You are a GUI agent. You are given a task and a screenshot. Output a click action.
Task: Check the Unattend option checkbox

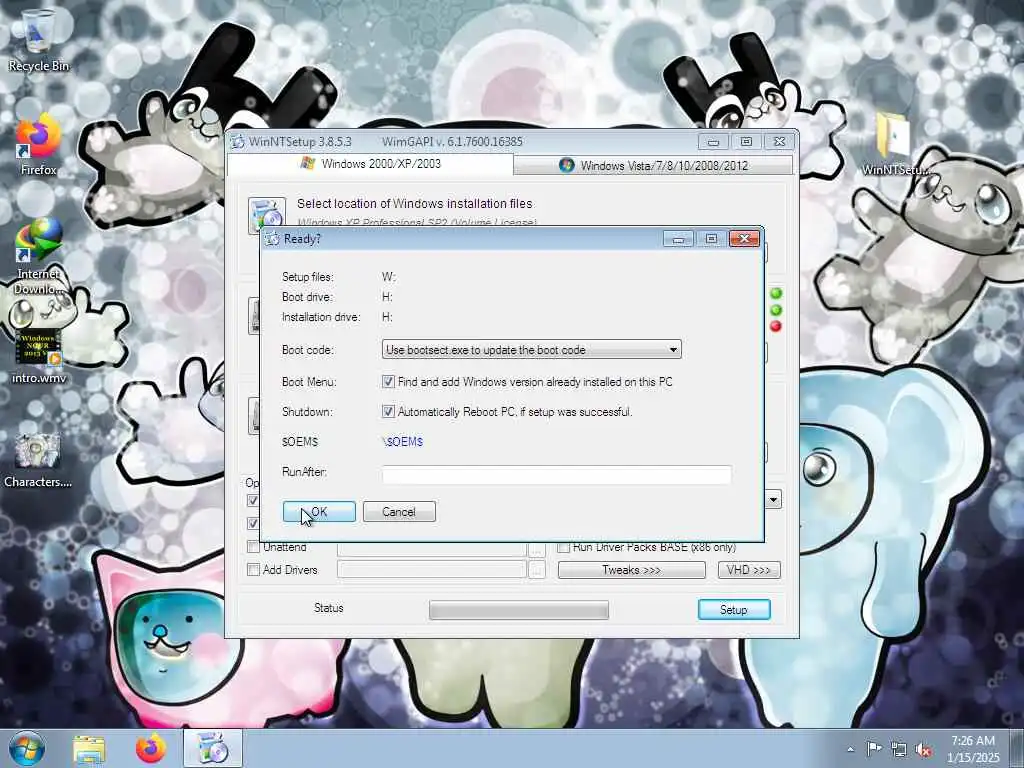click(x=253, y=547)
